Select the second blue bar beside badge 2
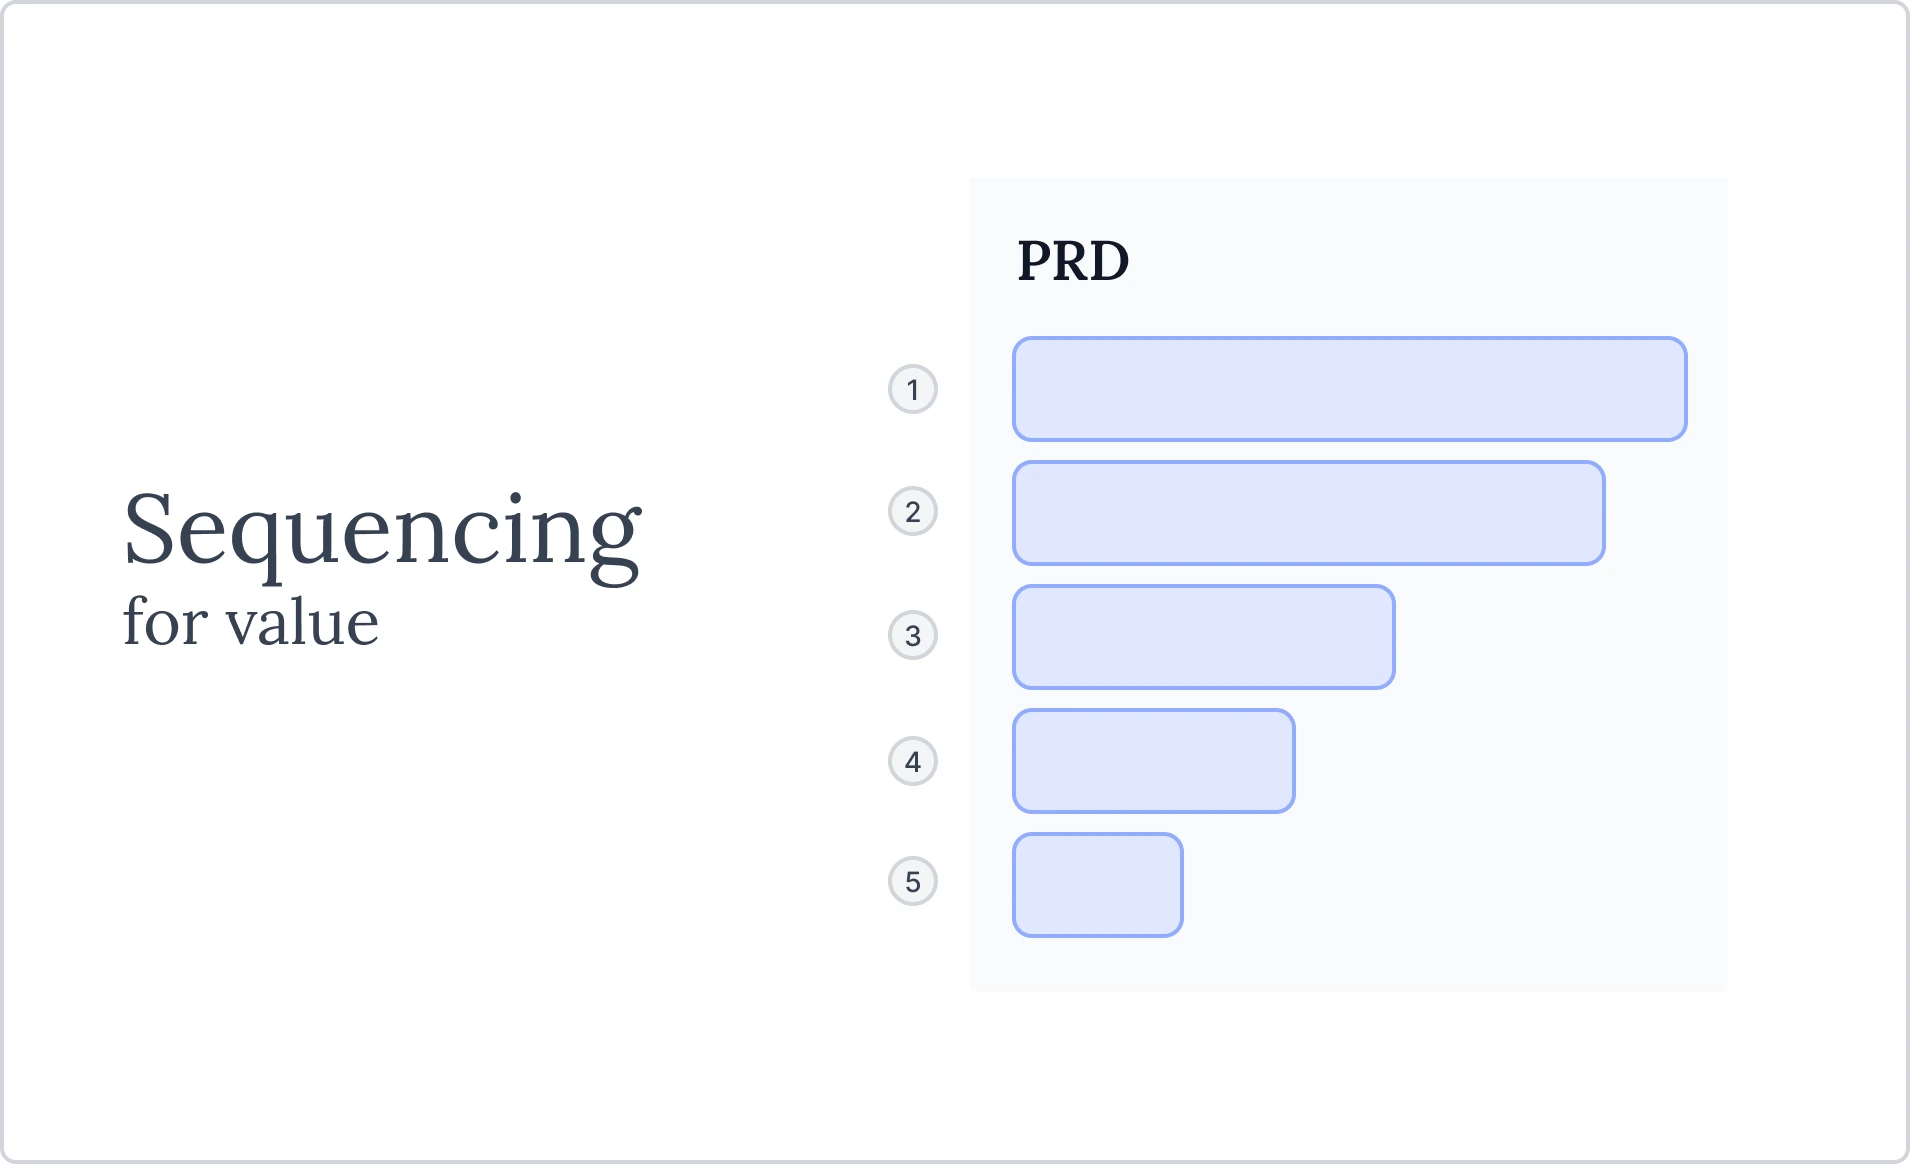This screenshot has width=1910, height=1164. [x=1308, y=513]
